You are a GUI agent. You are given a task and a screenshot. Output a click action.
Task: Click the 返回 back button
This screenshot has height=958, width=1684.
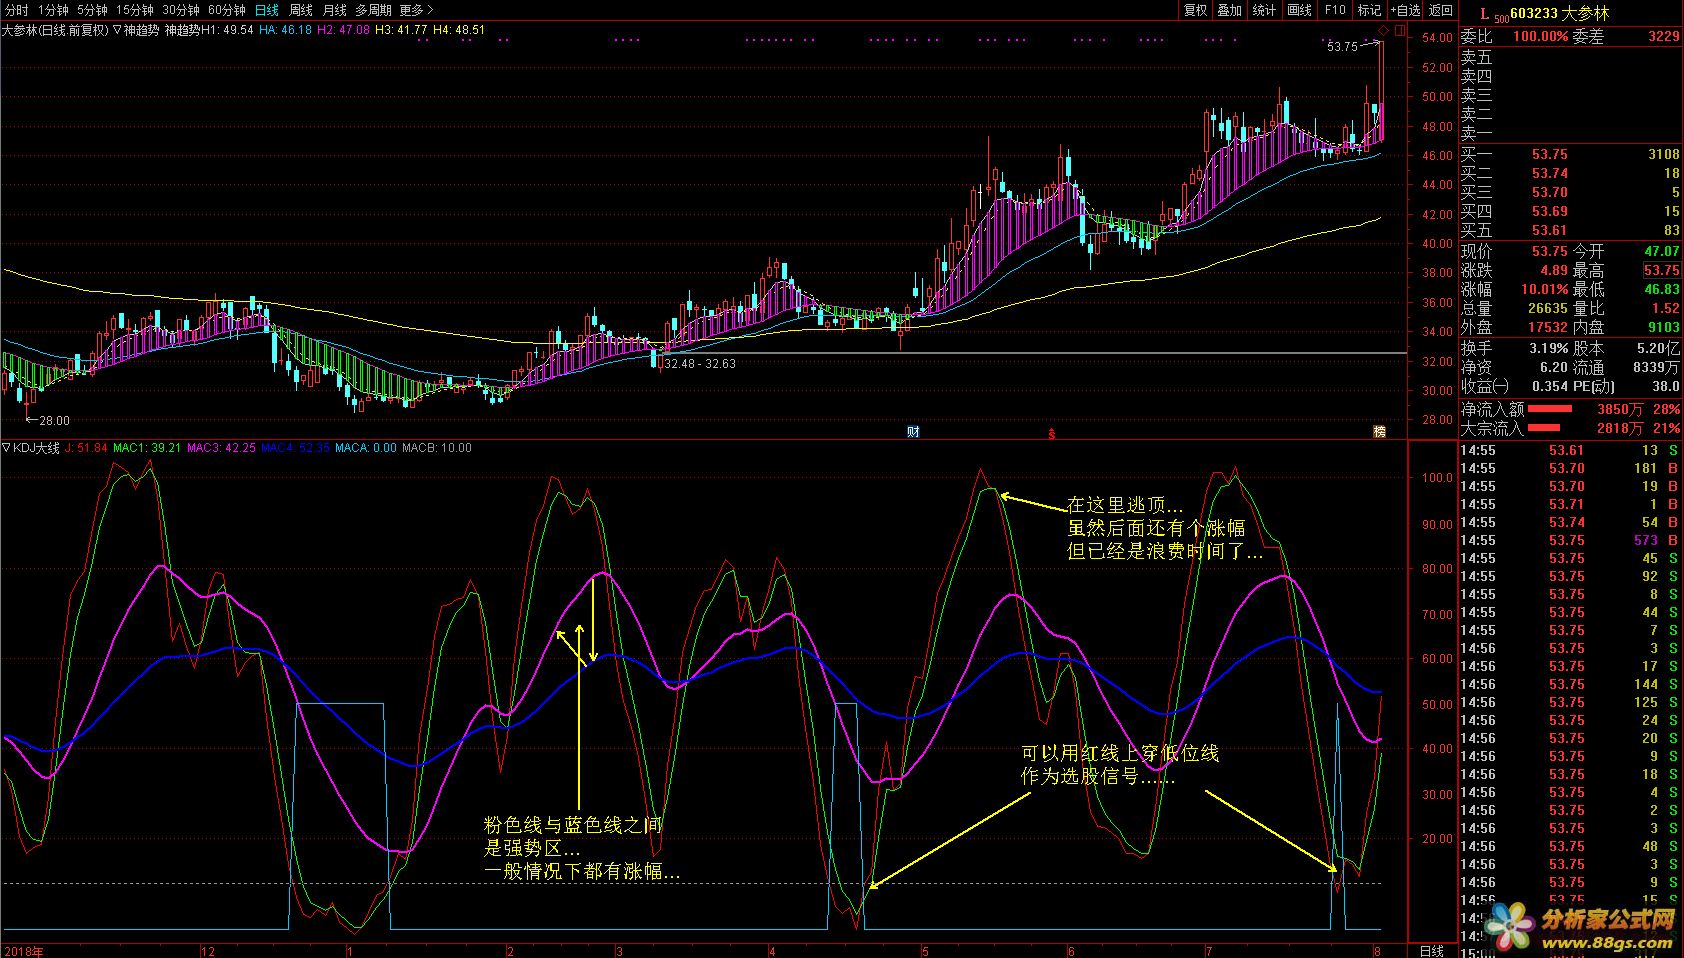1441,10
